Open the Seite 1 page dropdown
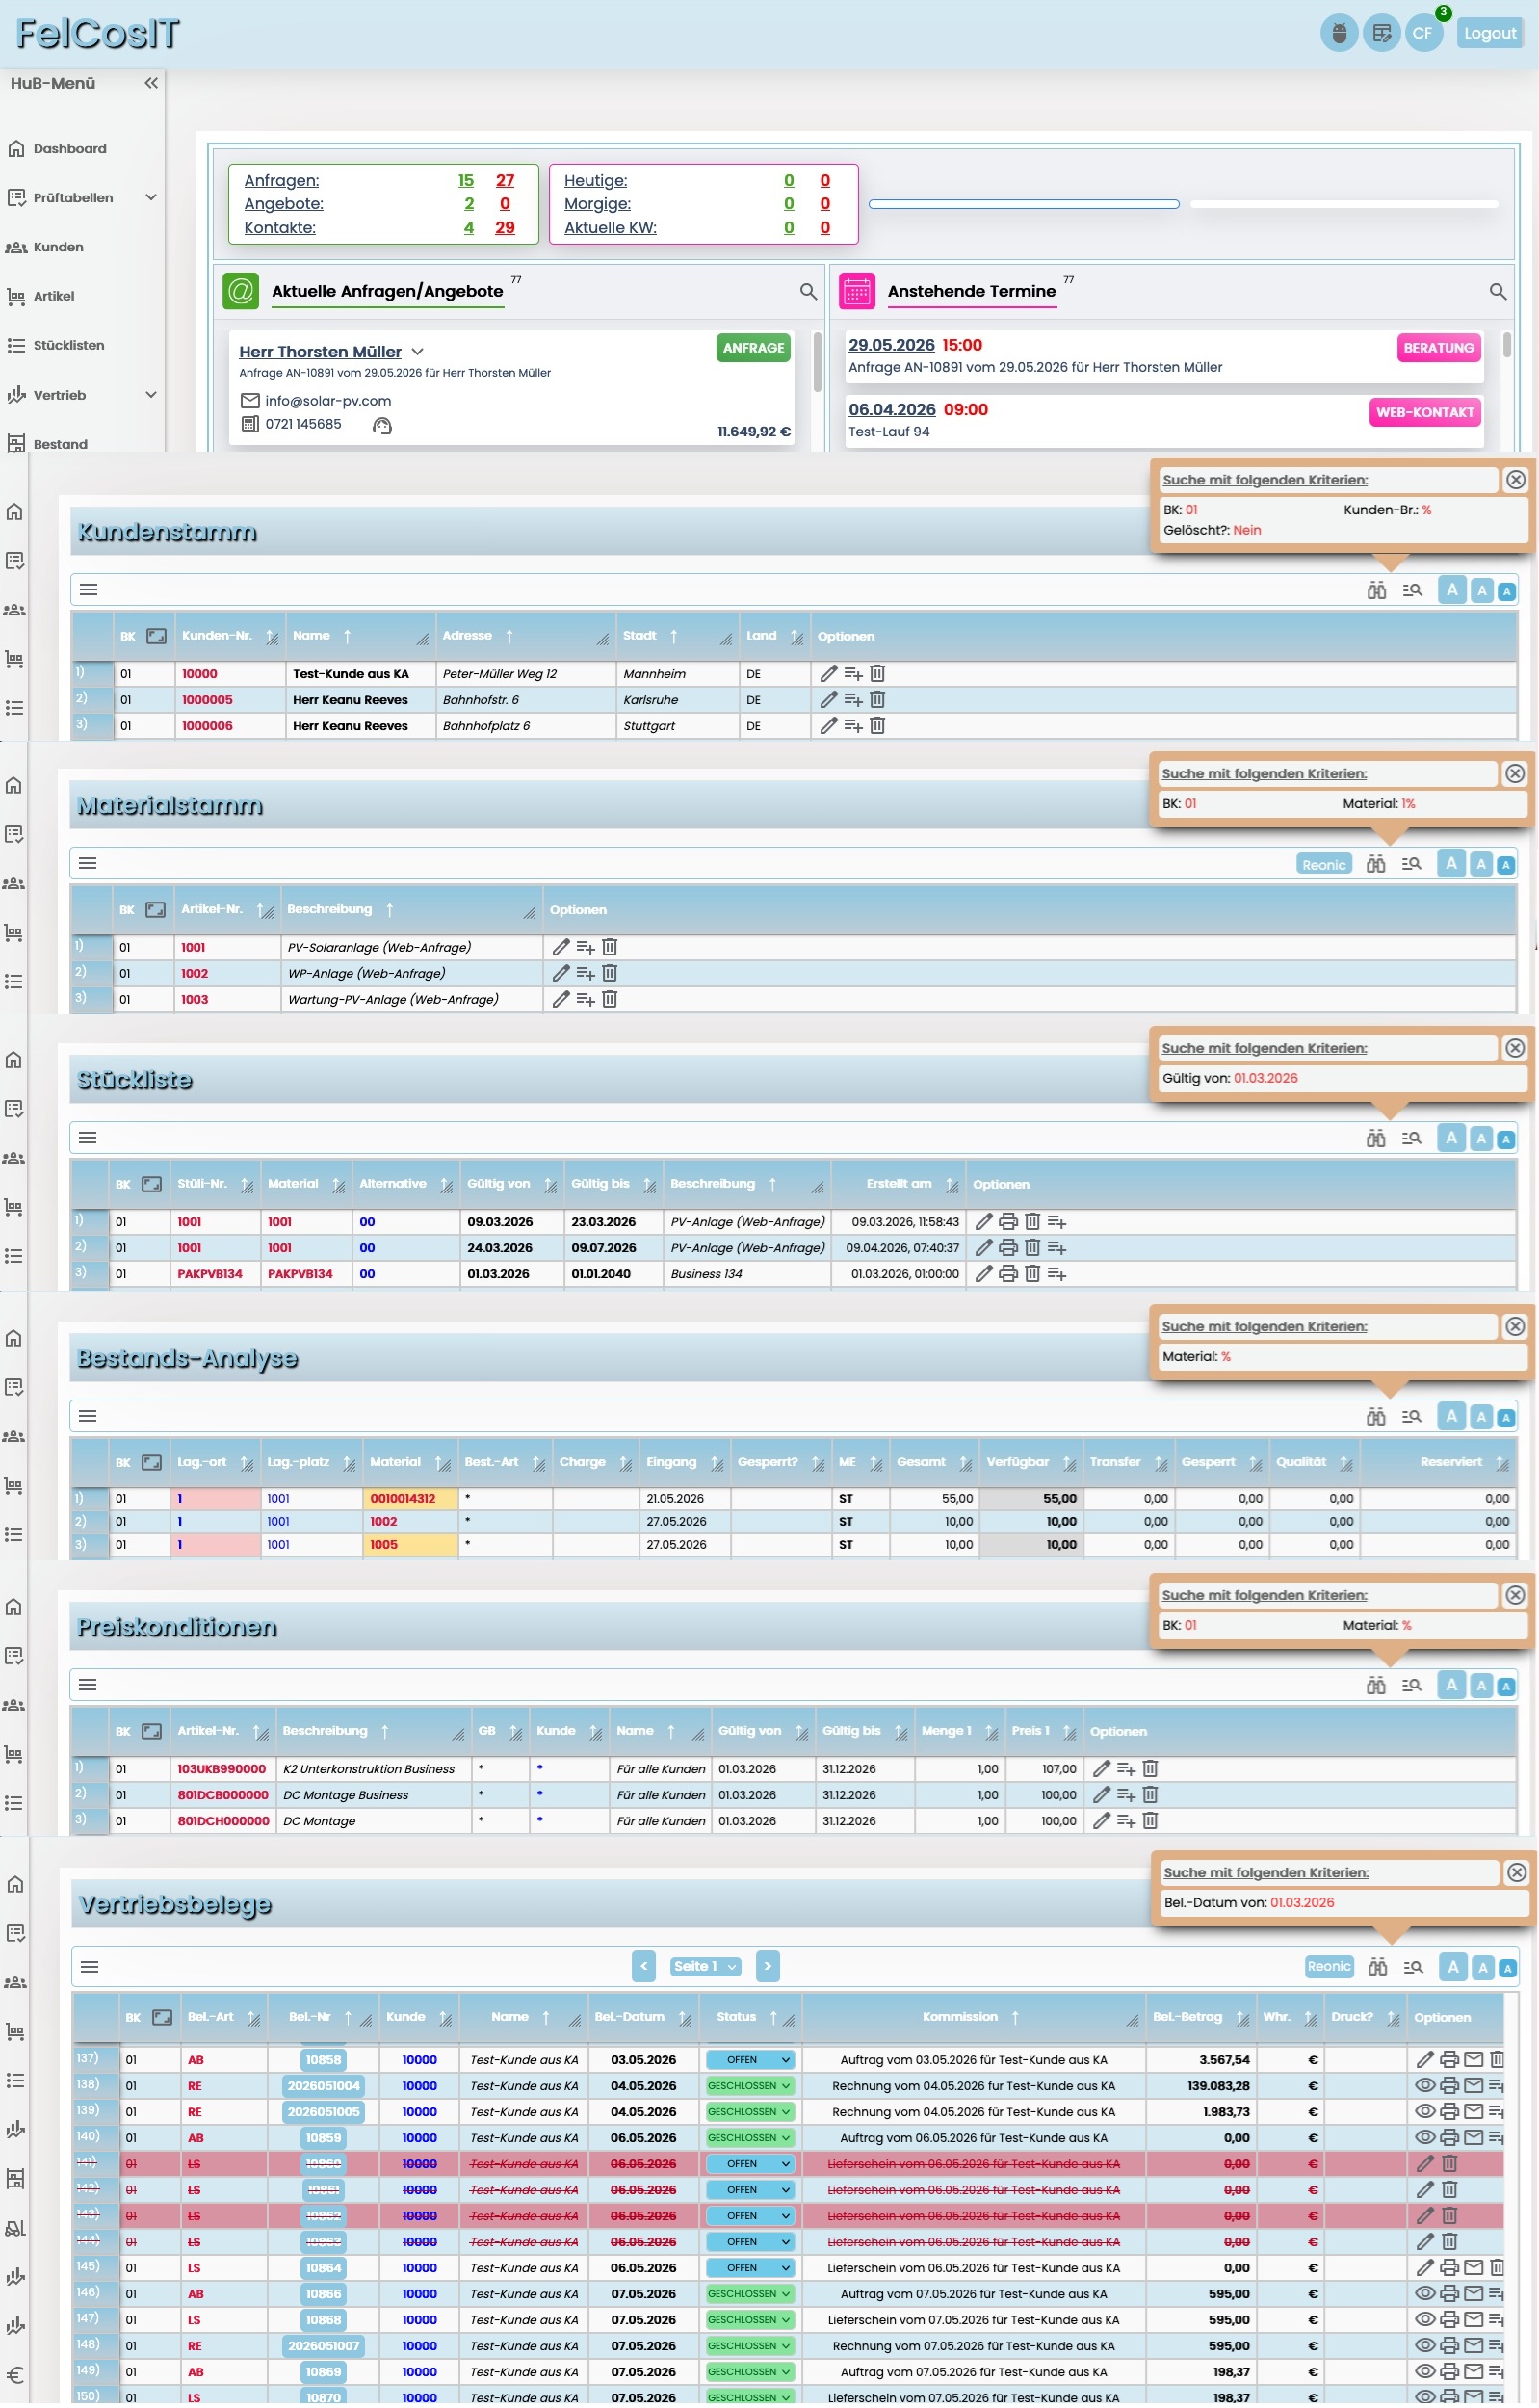 706,1967
